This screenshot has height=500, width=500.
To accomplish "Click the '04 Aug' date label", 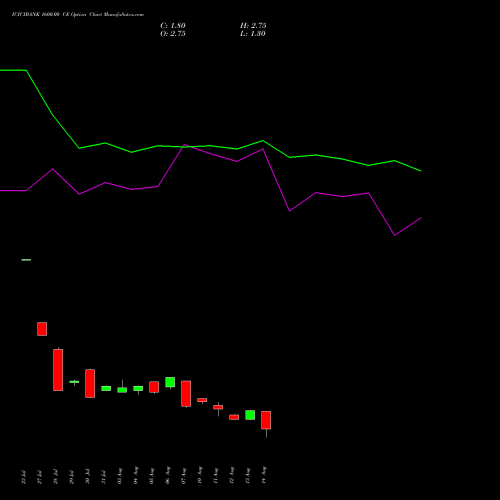I will point(136,475).
